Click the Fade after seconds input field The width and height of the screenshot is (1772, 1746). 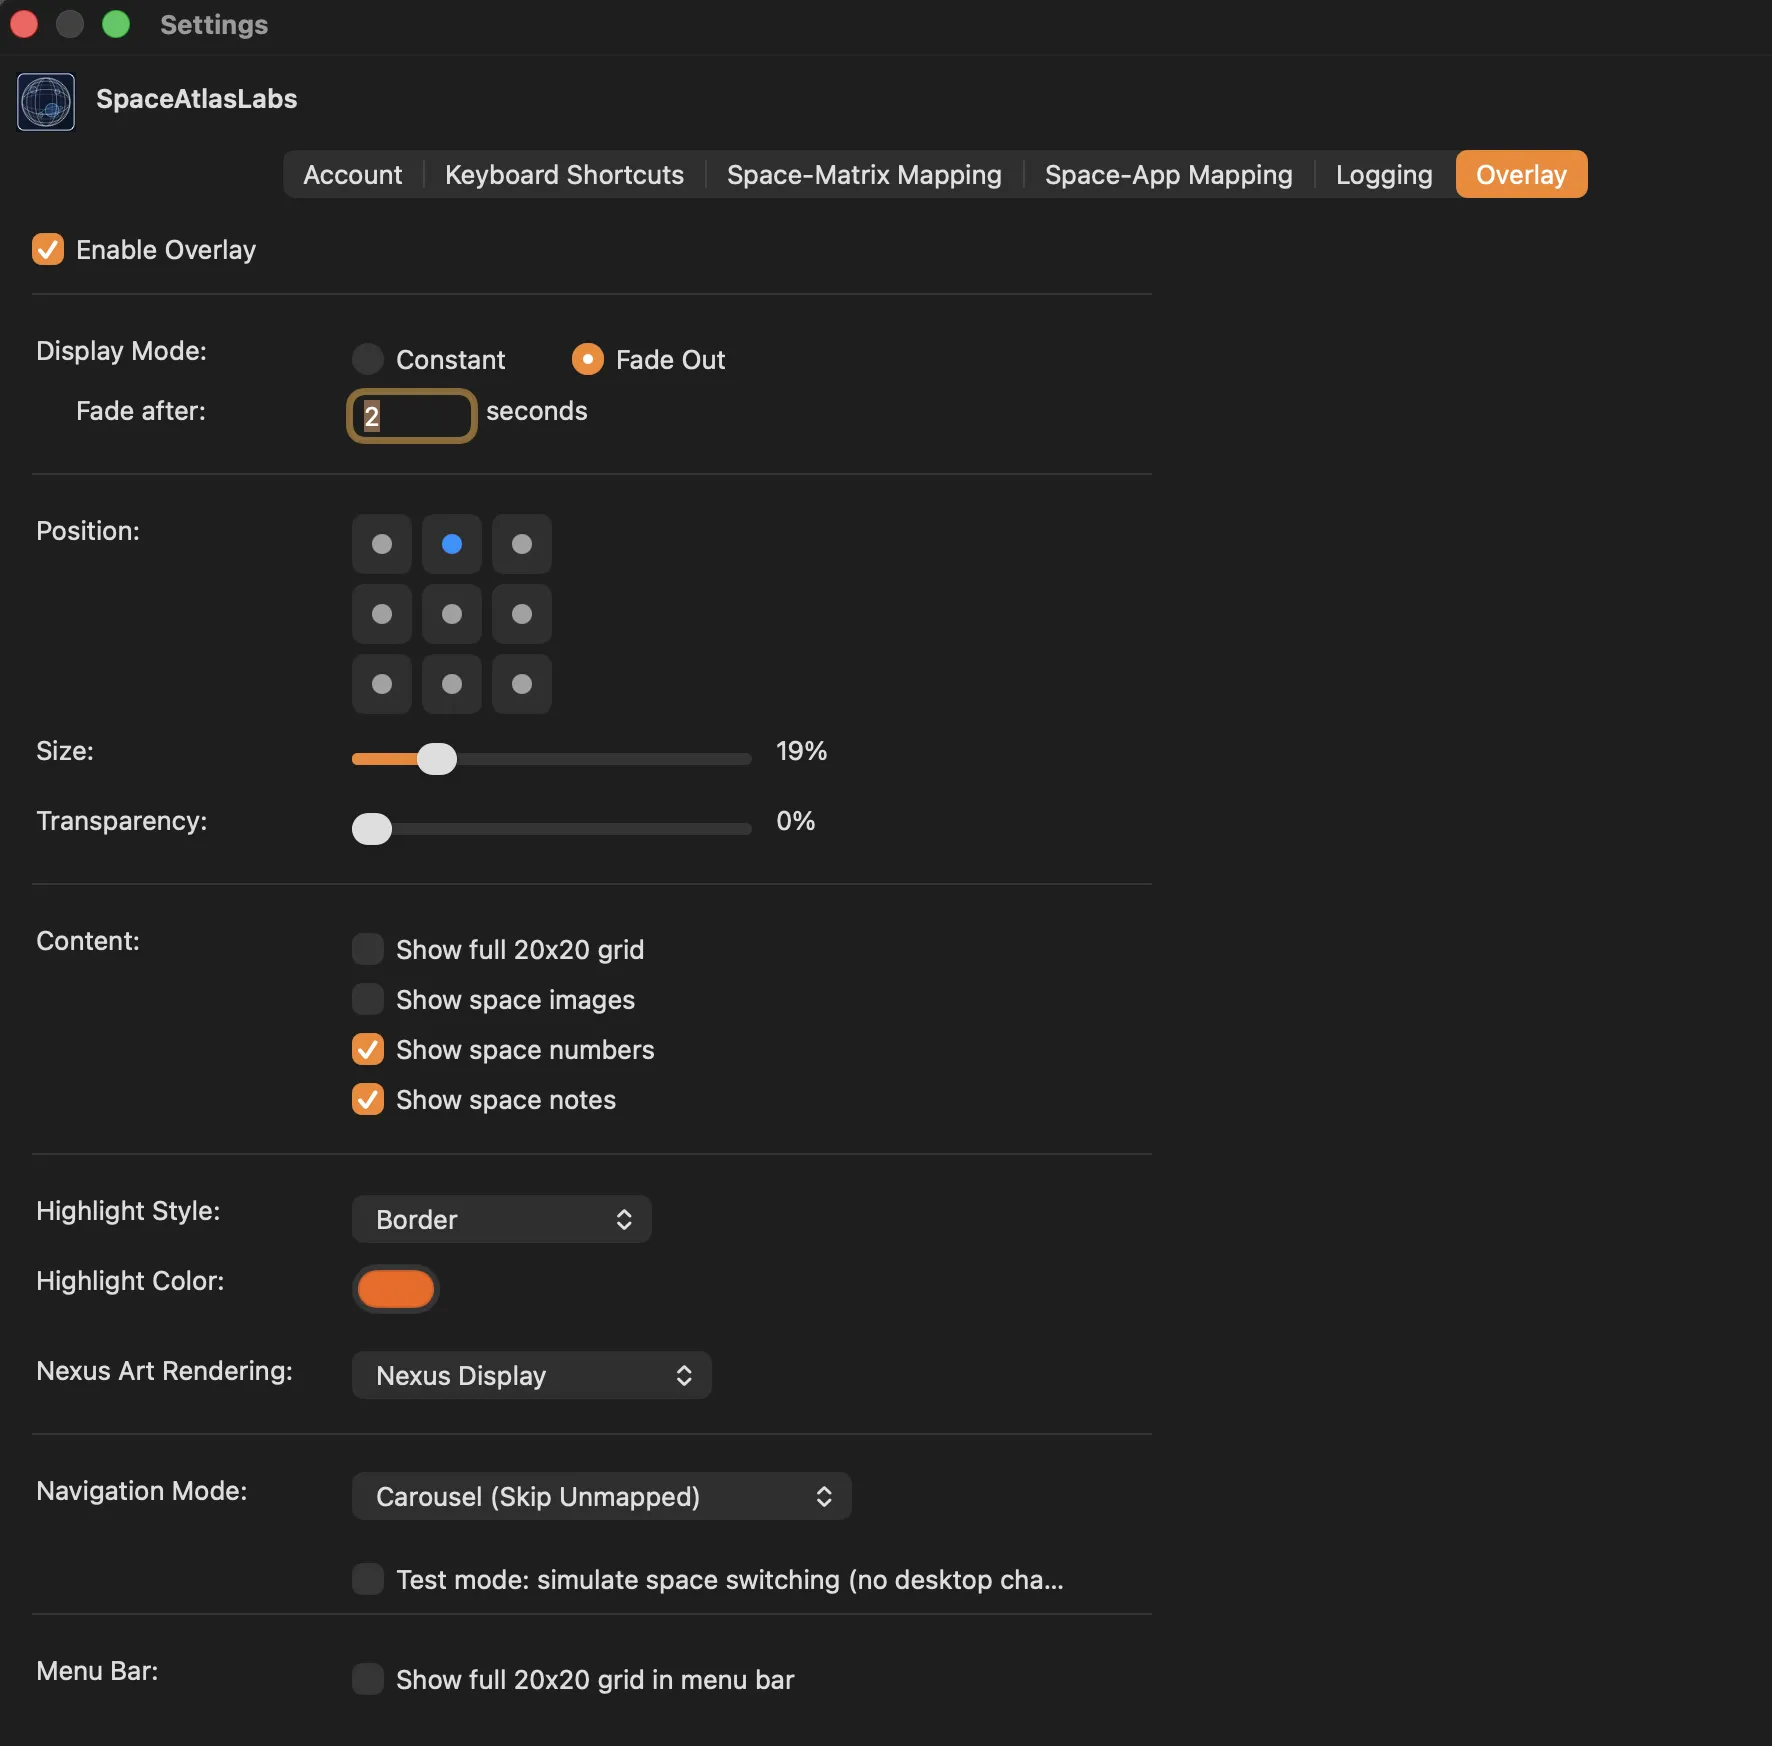pyautogui.click(x=410, y=415)
